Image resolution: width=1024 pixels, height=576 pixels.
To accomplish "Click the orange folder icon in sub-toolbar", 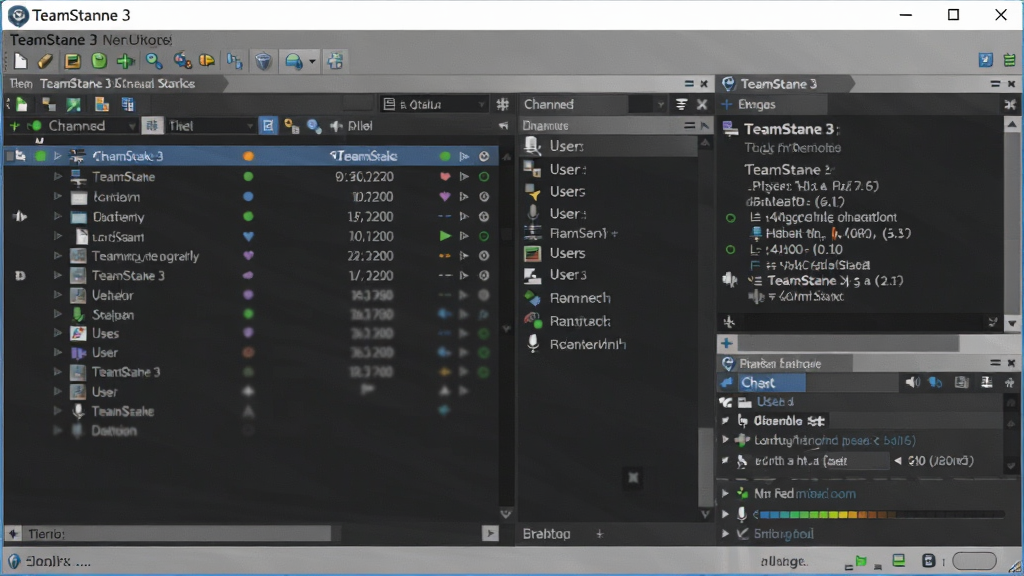I will click(102, 104).
